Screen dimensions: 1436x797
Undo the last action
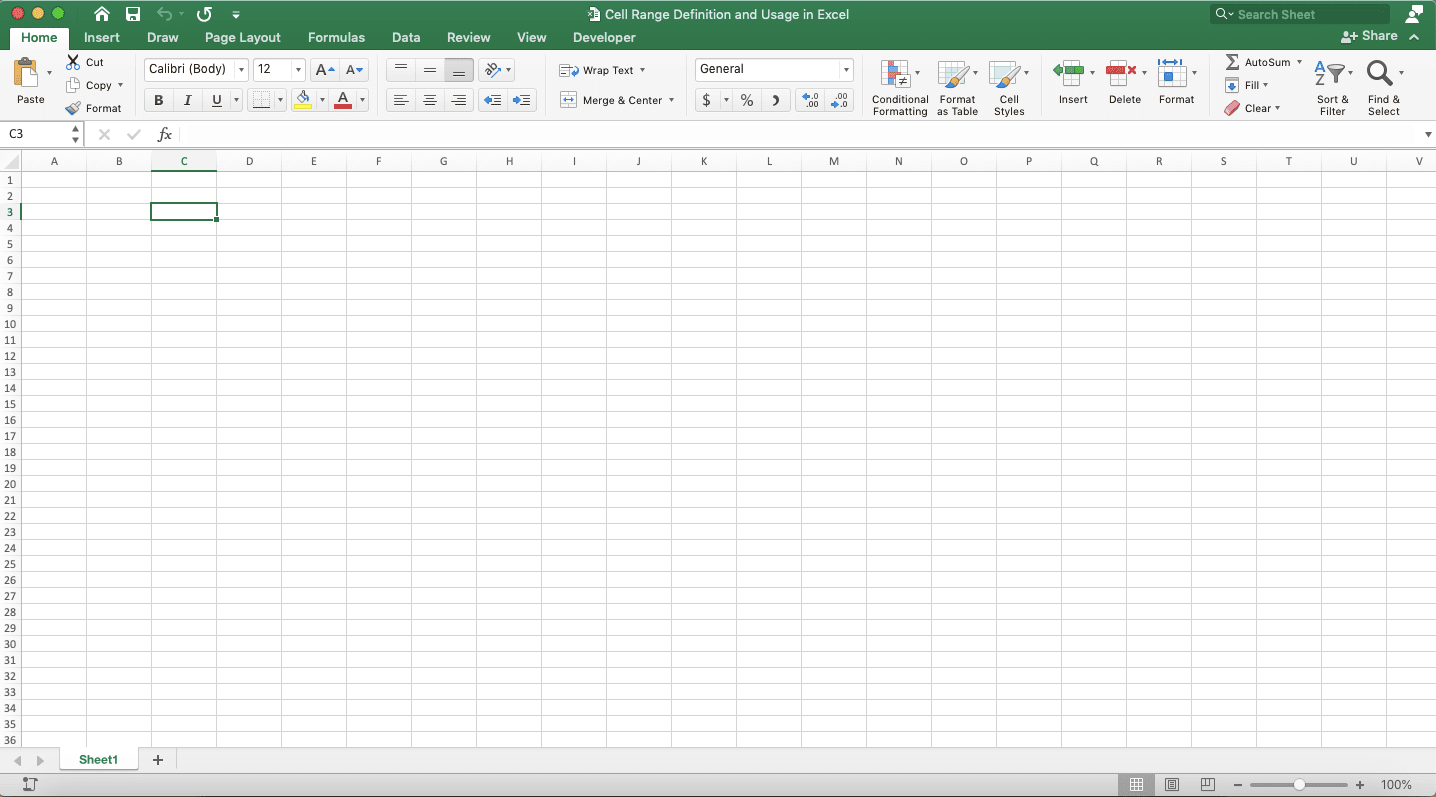point(165,14)
